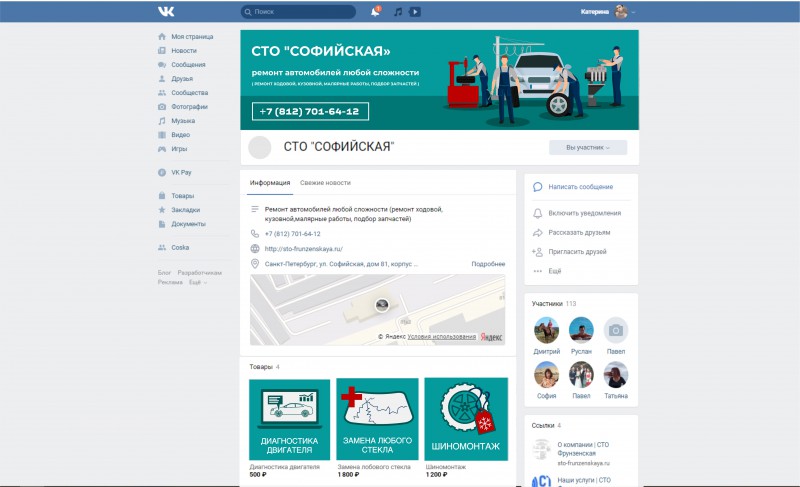Switch to the Информация tab
The height and width of the screenshot is (487, 800).
[x=270, y=183]
